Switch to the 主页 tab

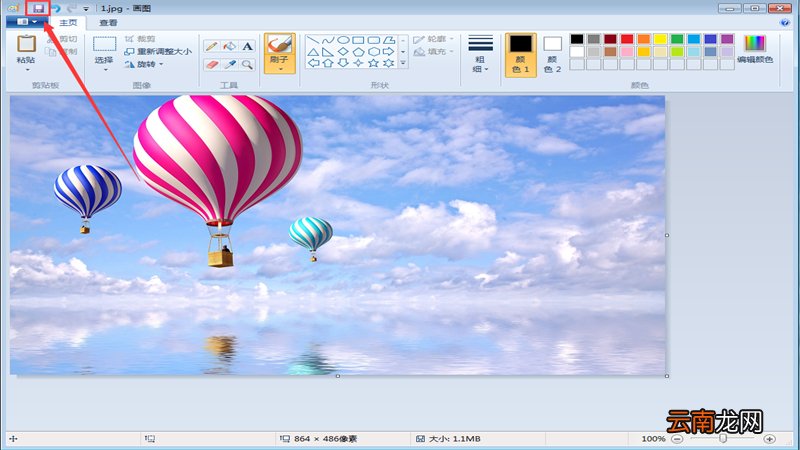point(68,22)
